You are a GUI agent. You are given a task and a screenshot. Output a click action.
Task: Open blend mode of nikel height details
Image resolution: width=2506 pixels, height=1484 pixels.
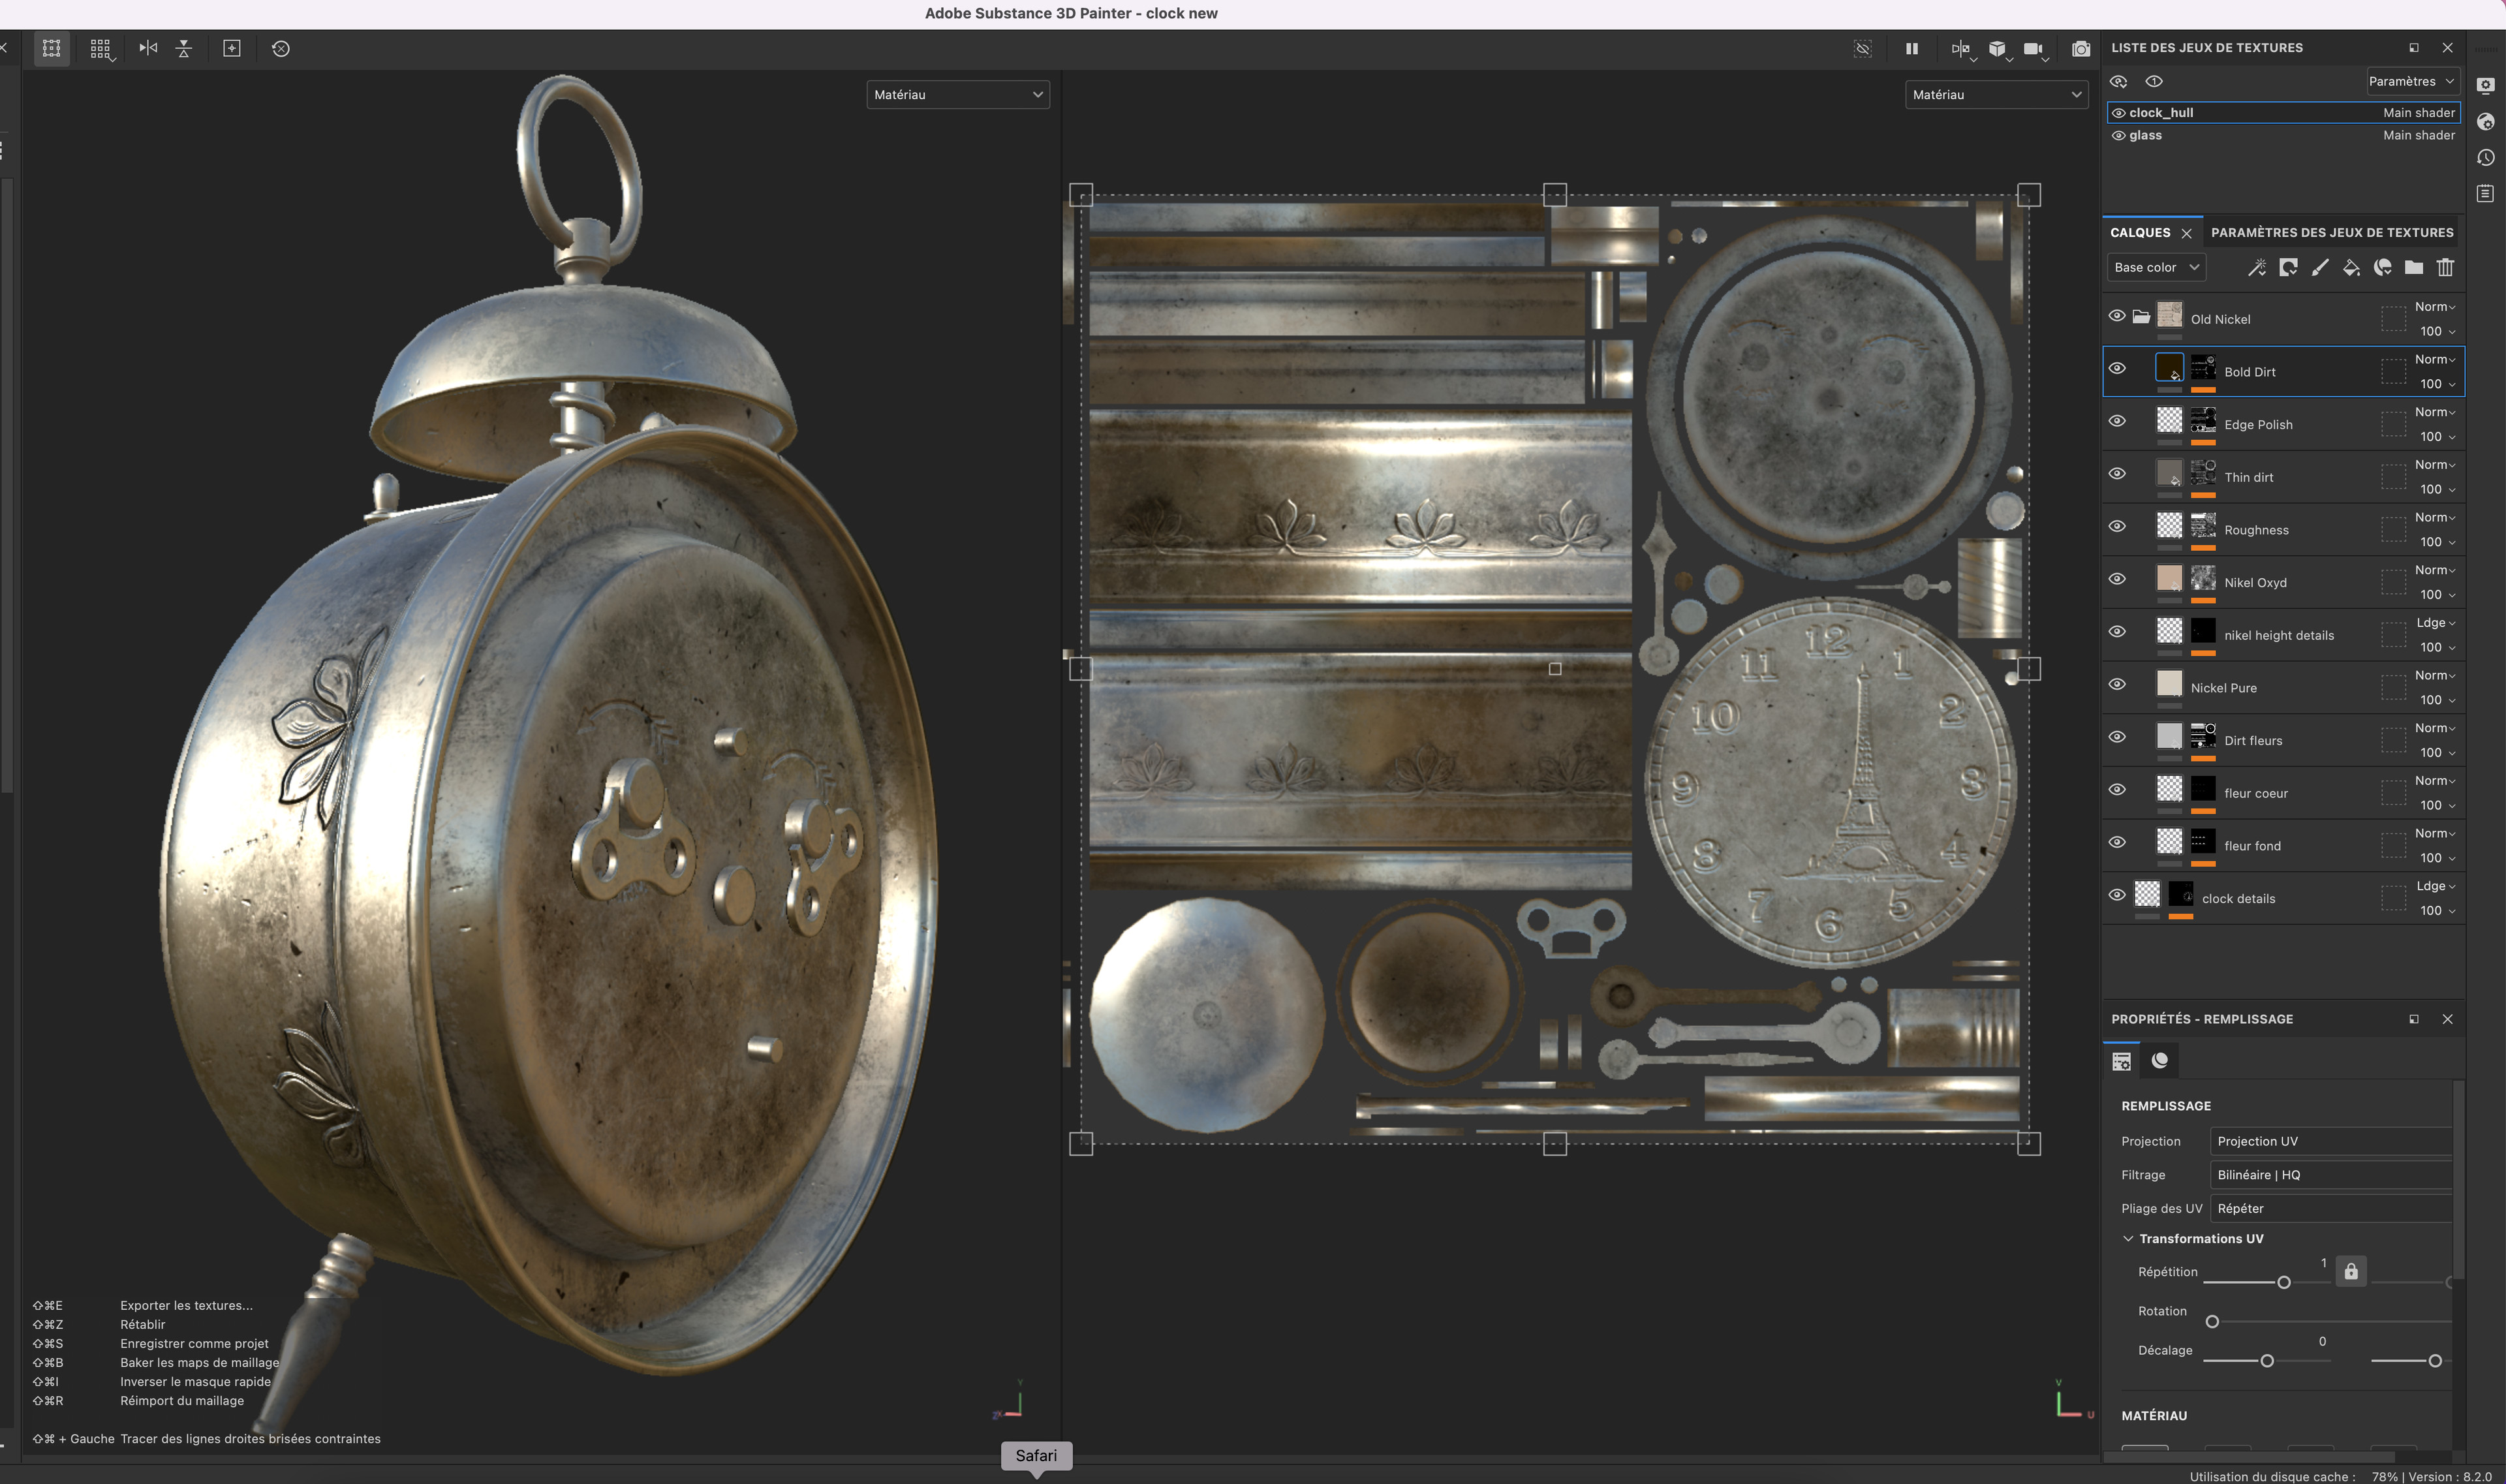(x=2435, y=622)
